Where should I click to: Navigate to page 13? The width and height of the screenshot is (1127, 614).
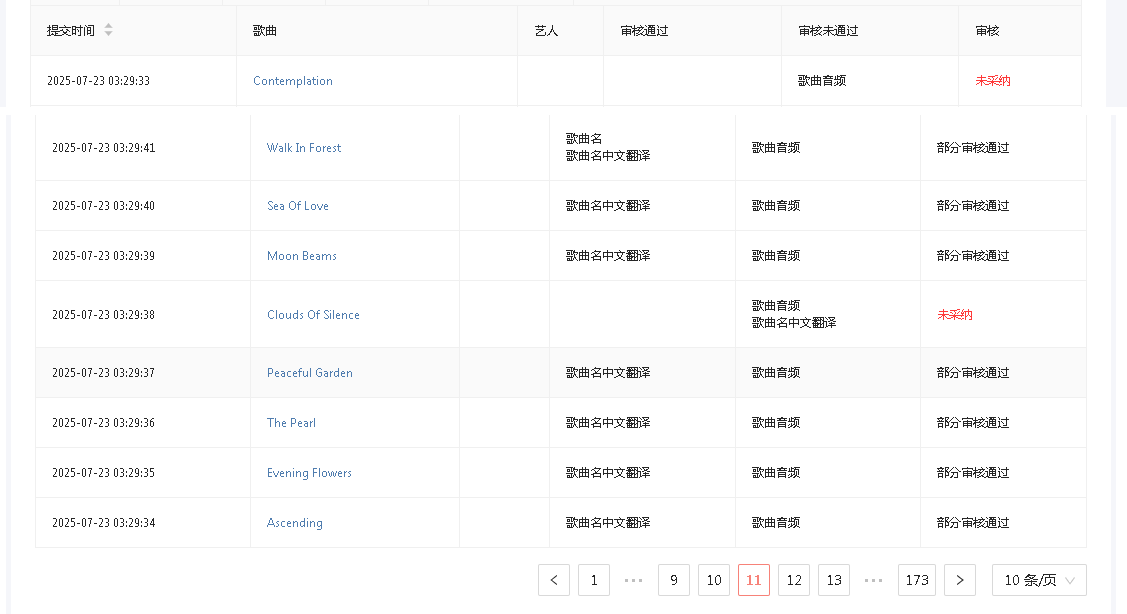(834, 580)
